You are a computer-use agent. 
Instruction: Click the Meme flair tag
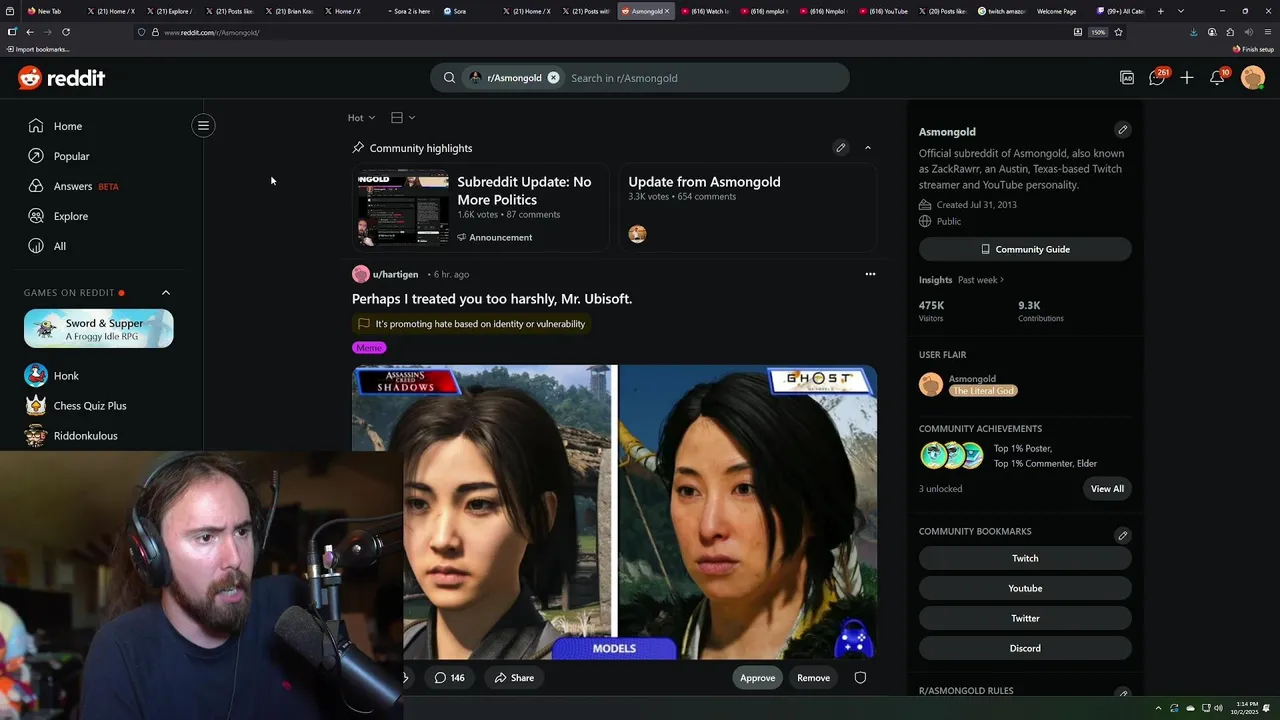tap(369, 348)
